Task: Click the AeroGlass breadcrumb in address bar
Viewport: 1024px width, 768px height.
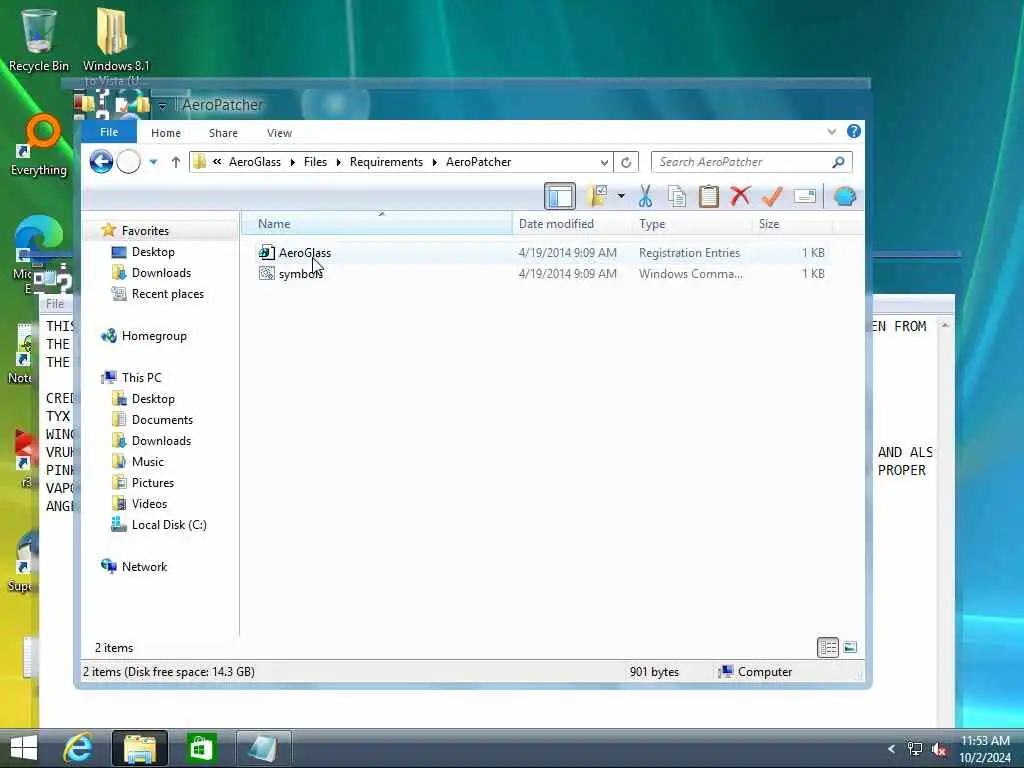Action: coord(255,162)
